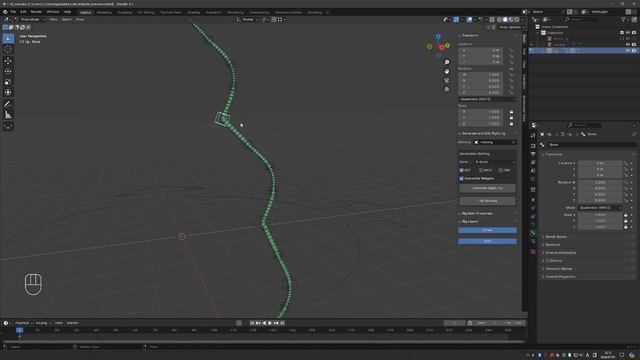This screenshot has height=360, width=640.
Task: Expand the Bendy Bones panel
Action: 556,237
